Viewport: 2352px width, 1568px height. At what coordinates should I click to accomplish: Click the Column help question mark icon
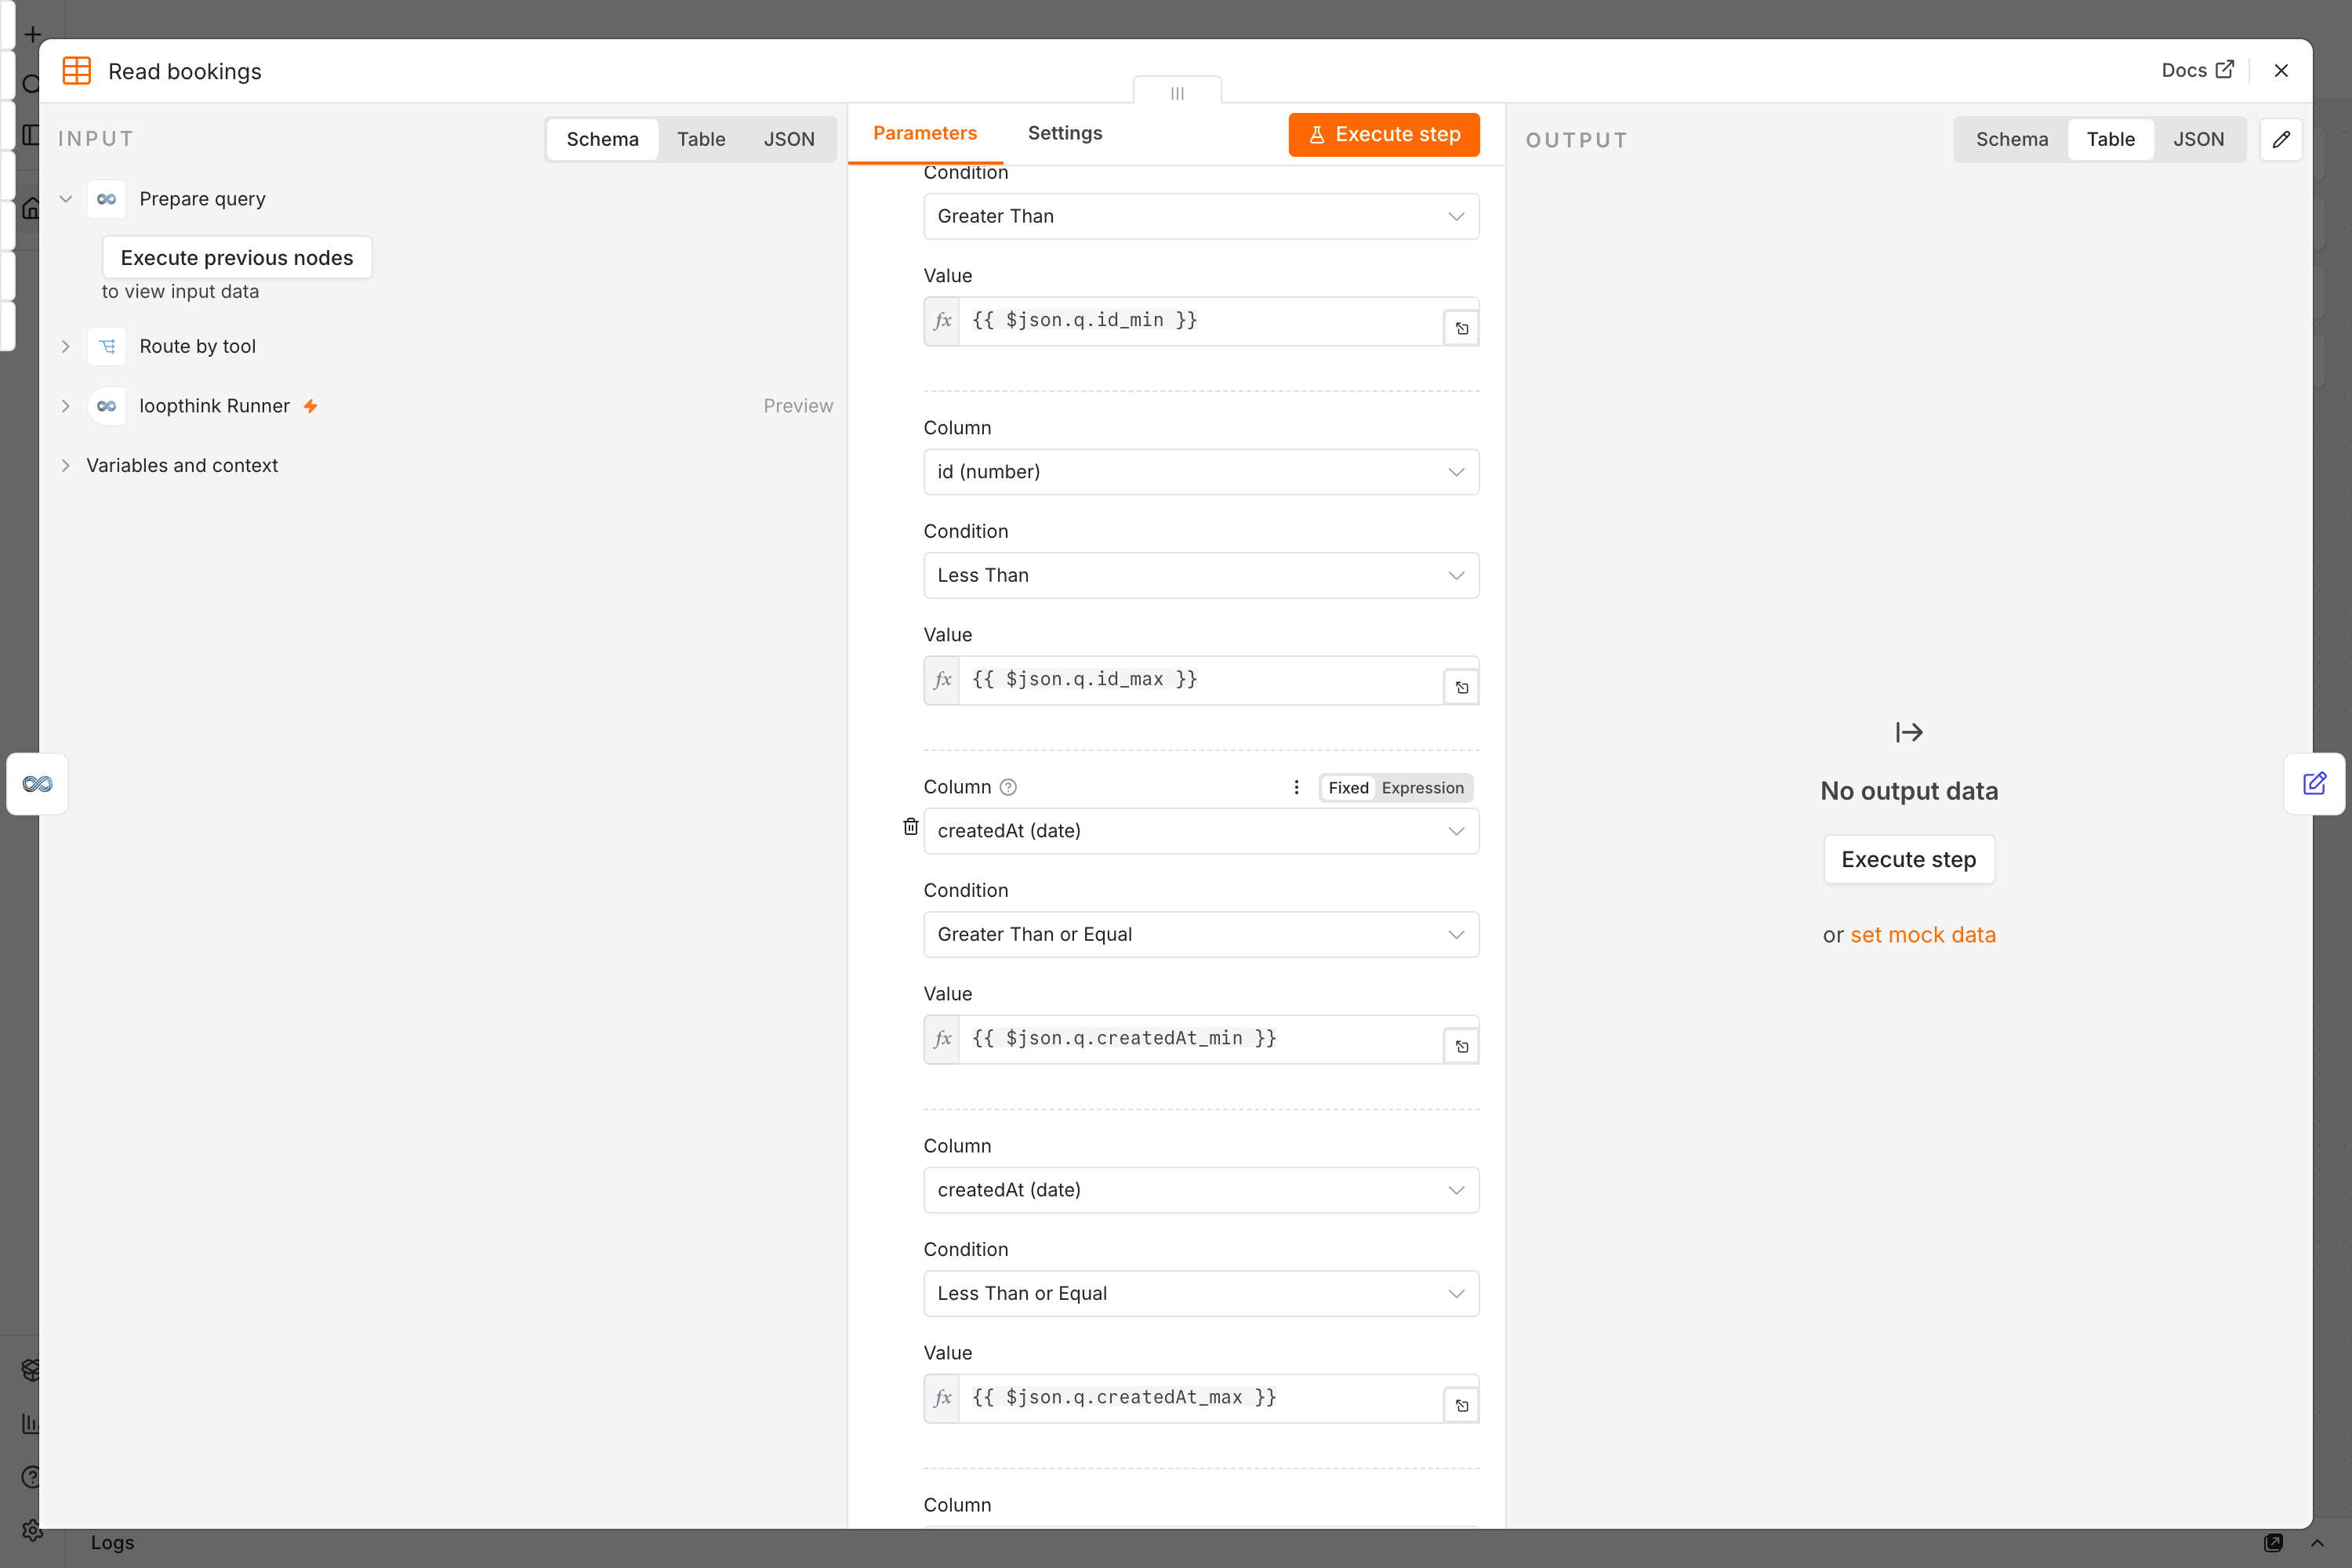[x=1008, y=787]
